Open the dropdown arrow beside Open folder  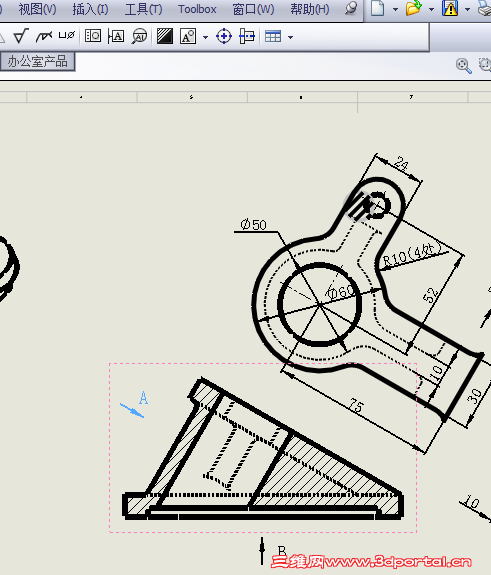click(x=431, y=10)
